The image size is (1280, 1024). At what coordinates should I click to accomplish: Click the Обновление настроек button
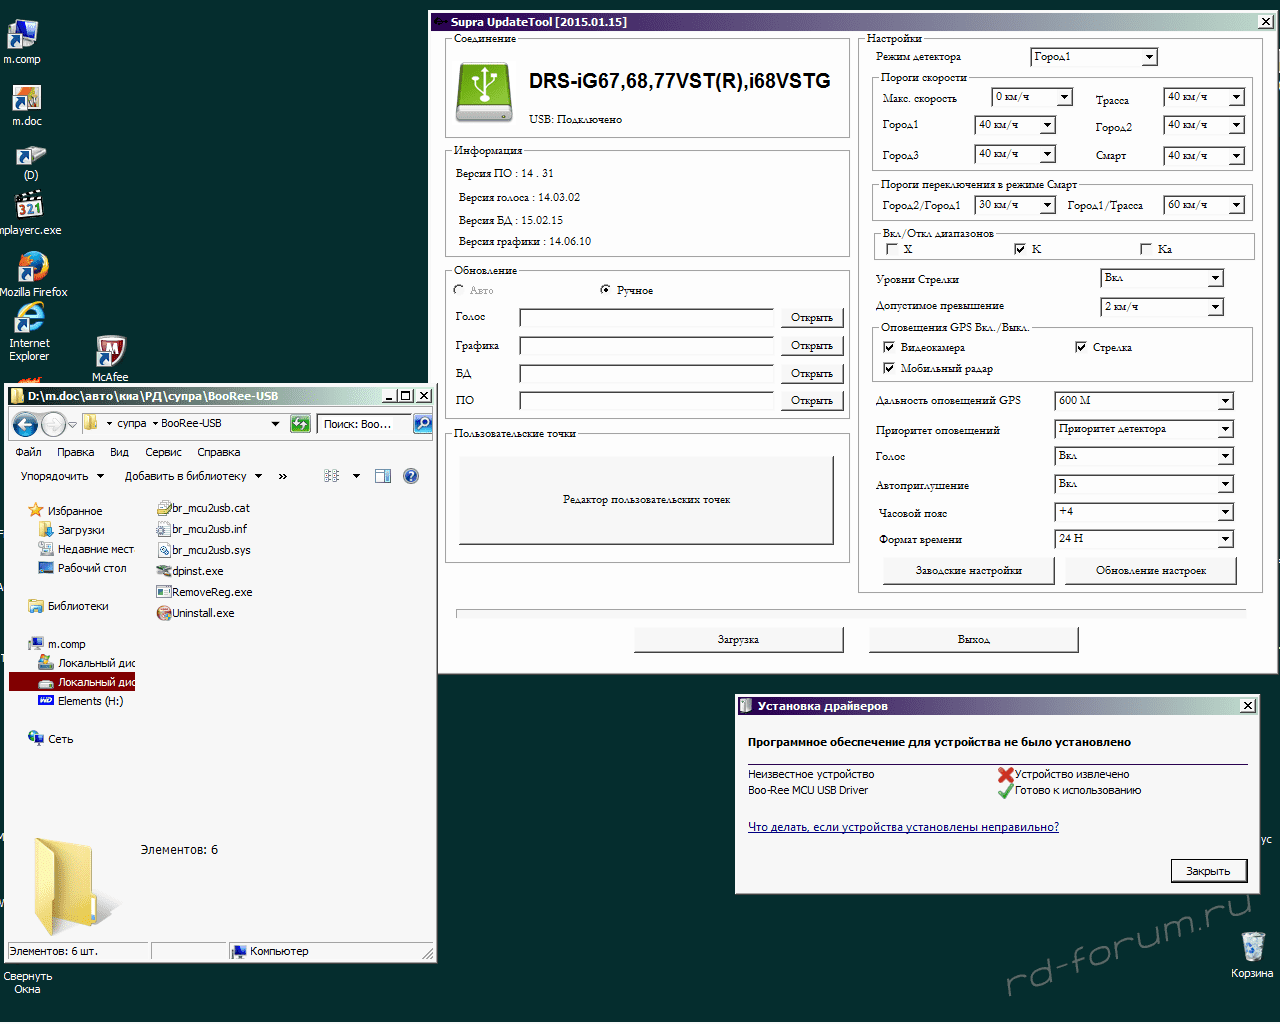point(1151,571)
